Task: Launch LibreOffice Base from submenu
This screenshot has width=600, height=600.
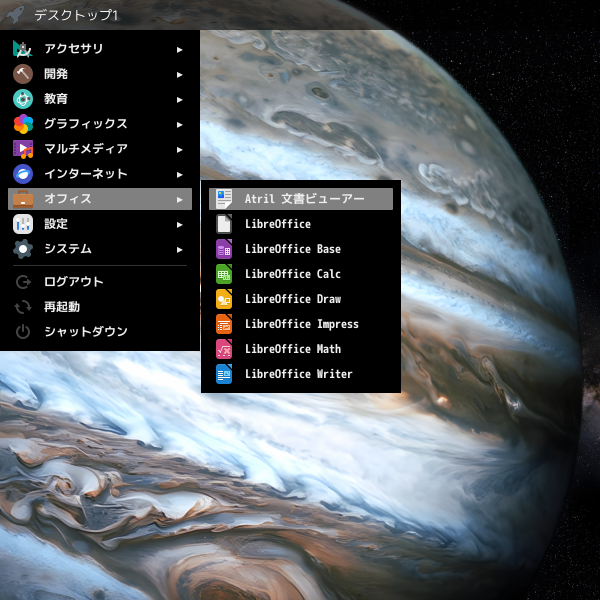Action: pyautogui.click(x=301, y=249)
